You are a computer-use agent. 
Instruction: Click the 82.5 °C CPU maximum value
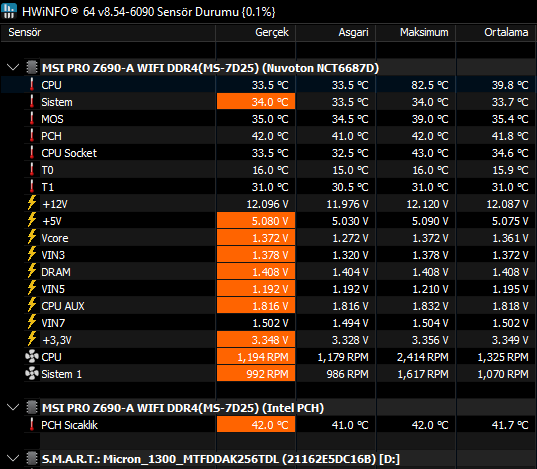tap(430, 85)
